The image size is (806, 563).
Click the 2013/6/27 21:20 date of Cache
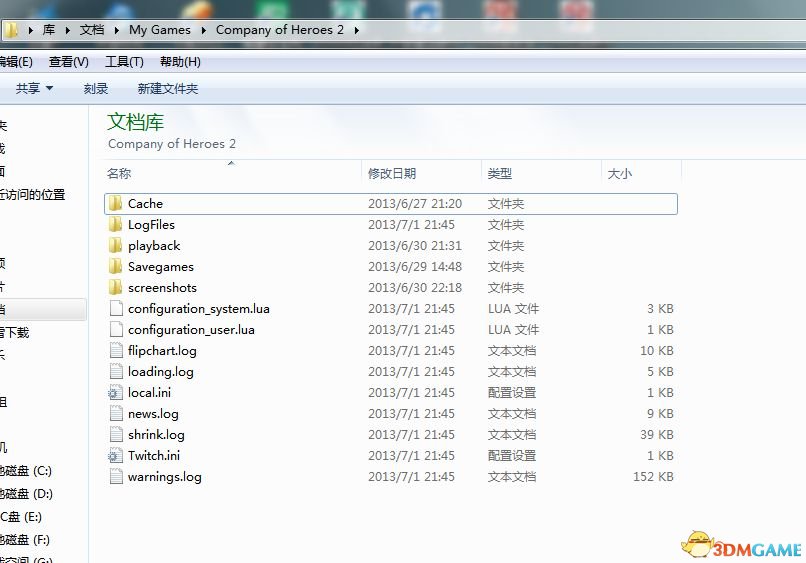click(x=415, y=204)
